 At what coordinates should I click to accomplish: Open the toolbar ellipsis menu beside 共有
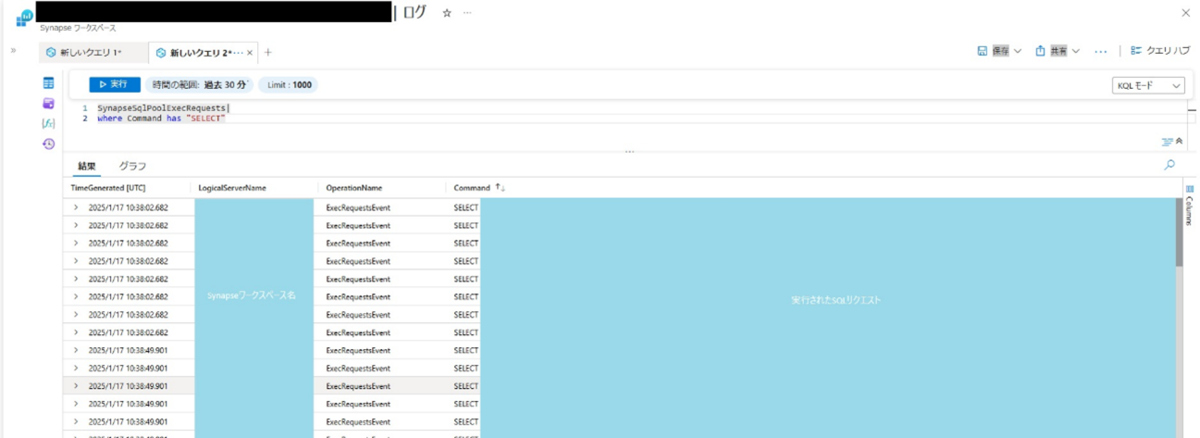tap(1100, 51)
